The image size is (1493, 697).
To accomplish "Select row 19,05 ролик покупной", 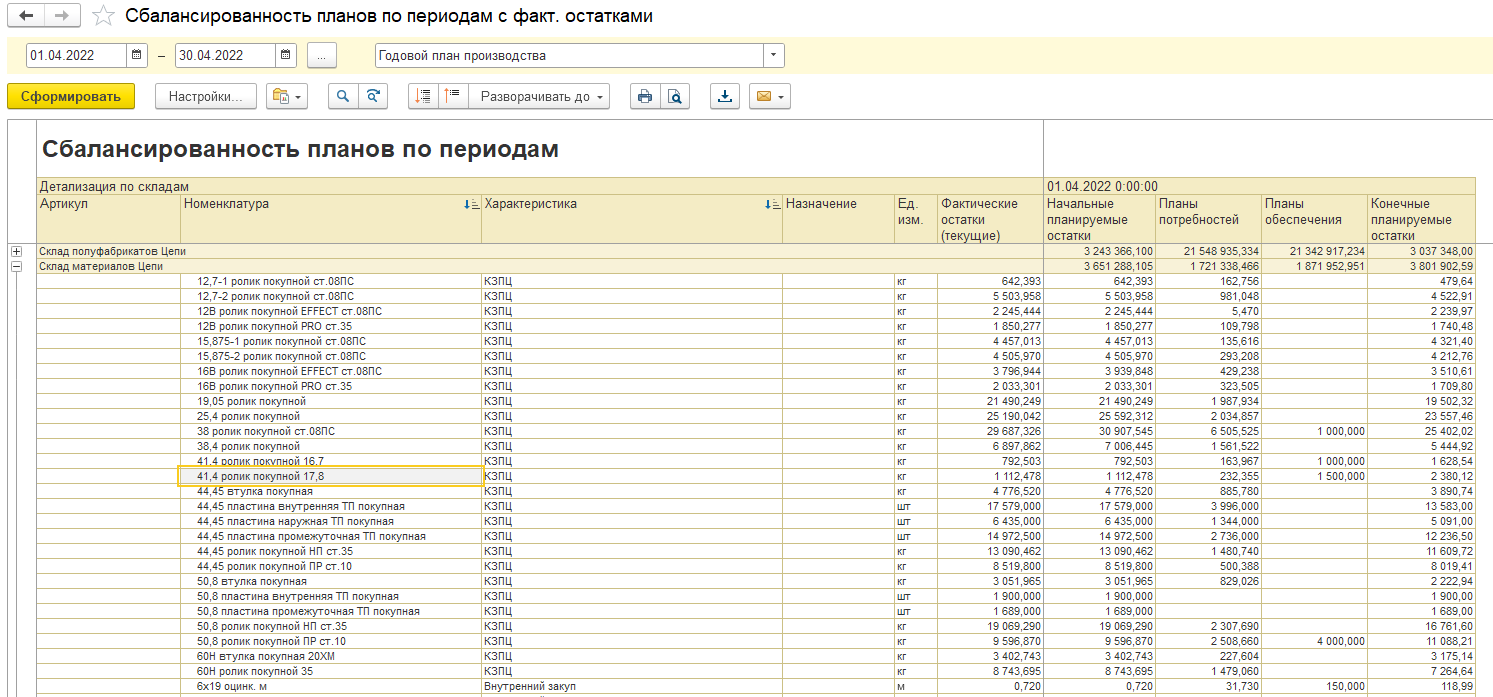I will pyautogui.click(x=252, y=401).
